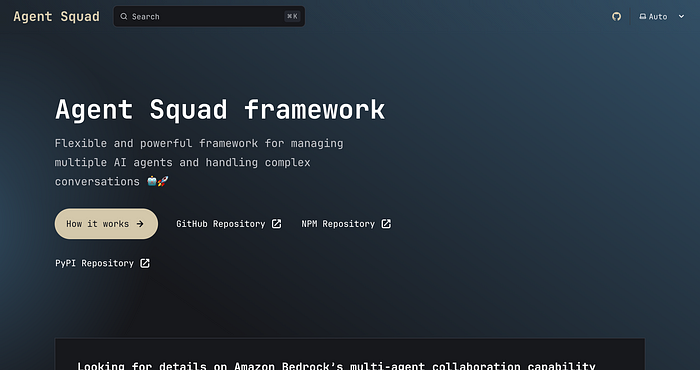Click the laptop icon beside Auto
This screenshot has height=370, width=700.
click(x=642, y=17)
